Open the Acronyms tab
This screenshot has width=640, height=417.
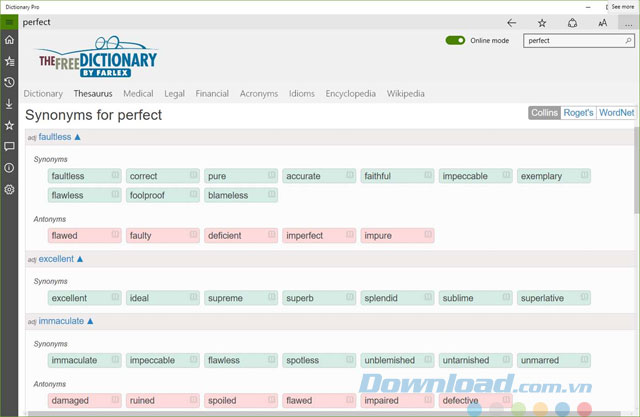[259, 93]
